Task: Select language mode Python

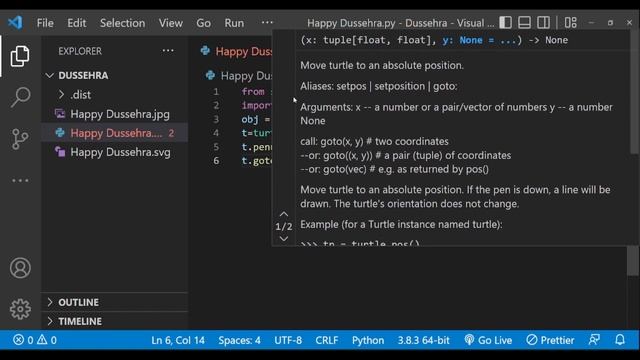Action: 368,340
